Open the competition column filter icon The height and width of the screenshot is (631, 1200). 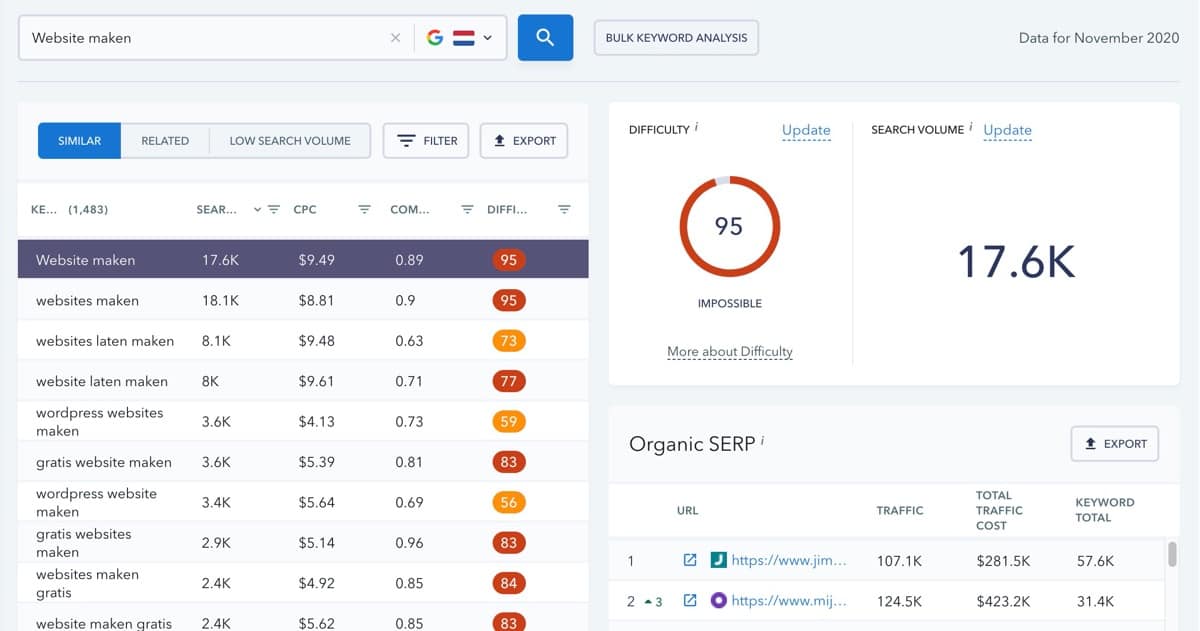[x=467, y=210]
